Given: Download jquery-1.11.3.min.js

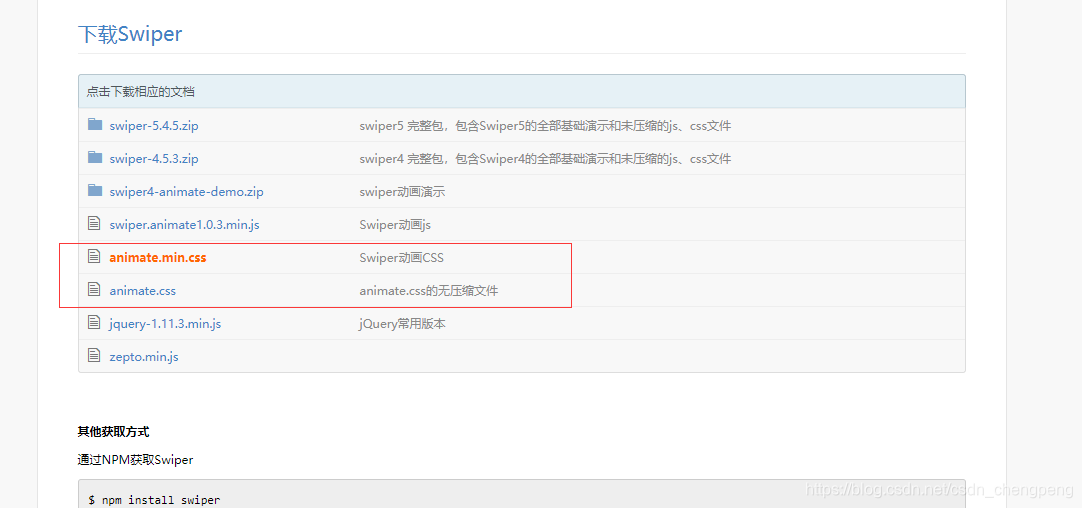Looking at the screenshot, I should tap(166, 324).
